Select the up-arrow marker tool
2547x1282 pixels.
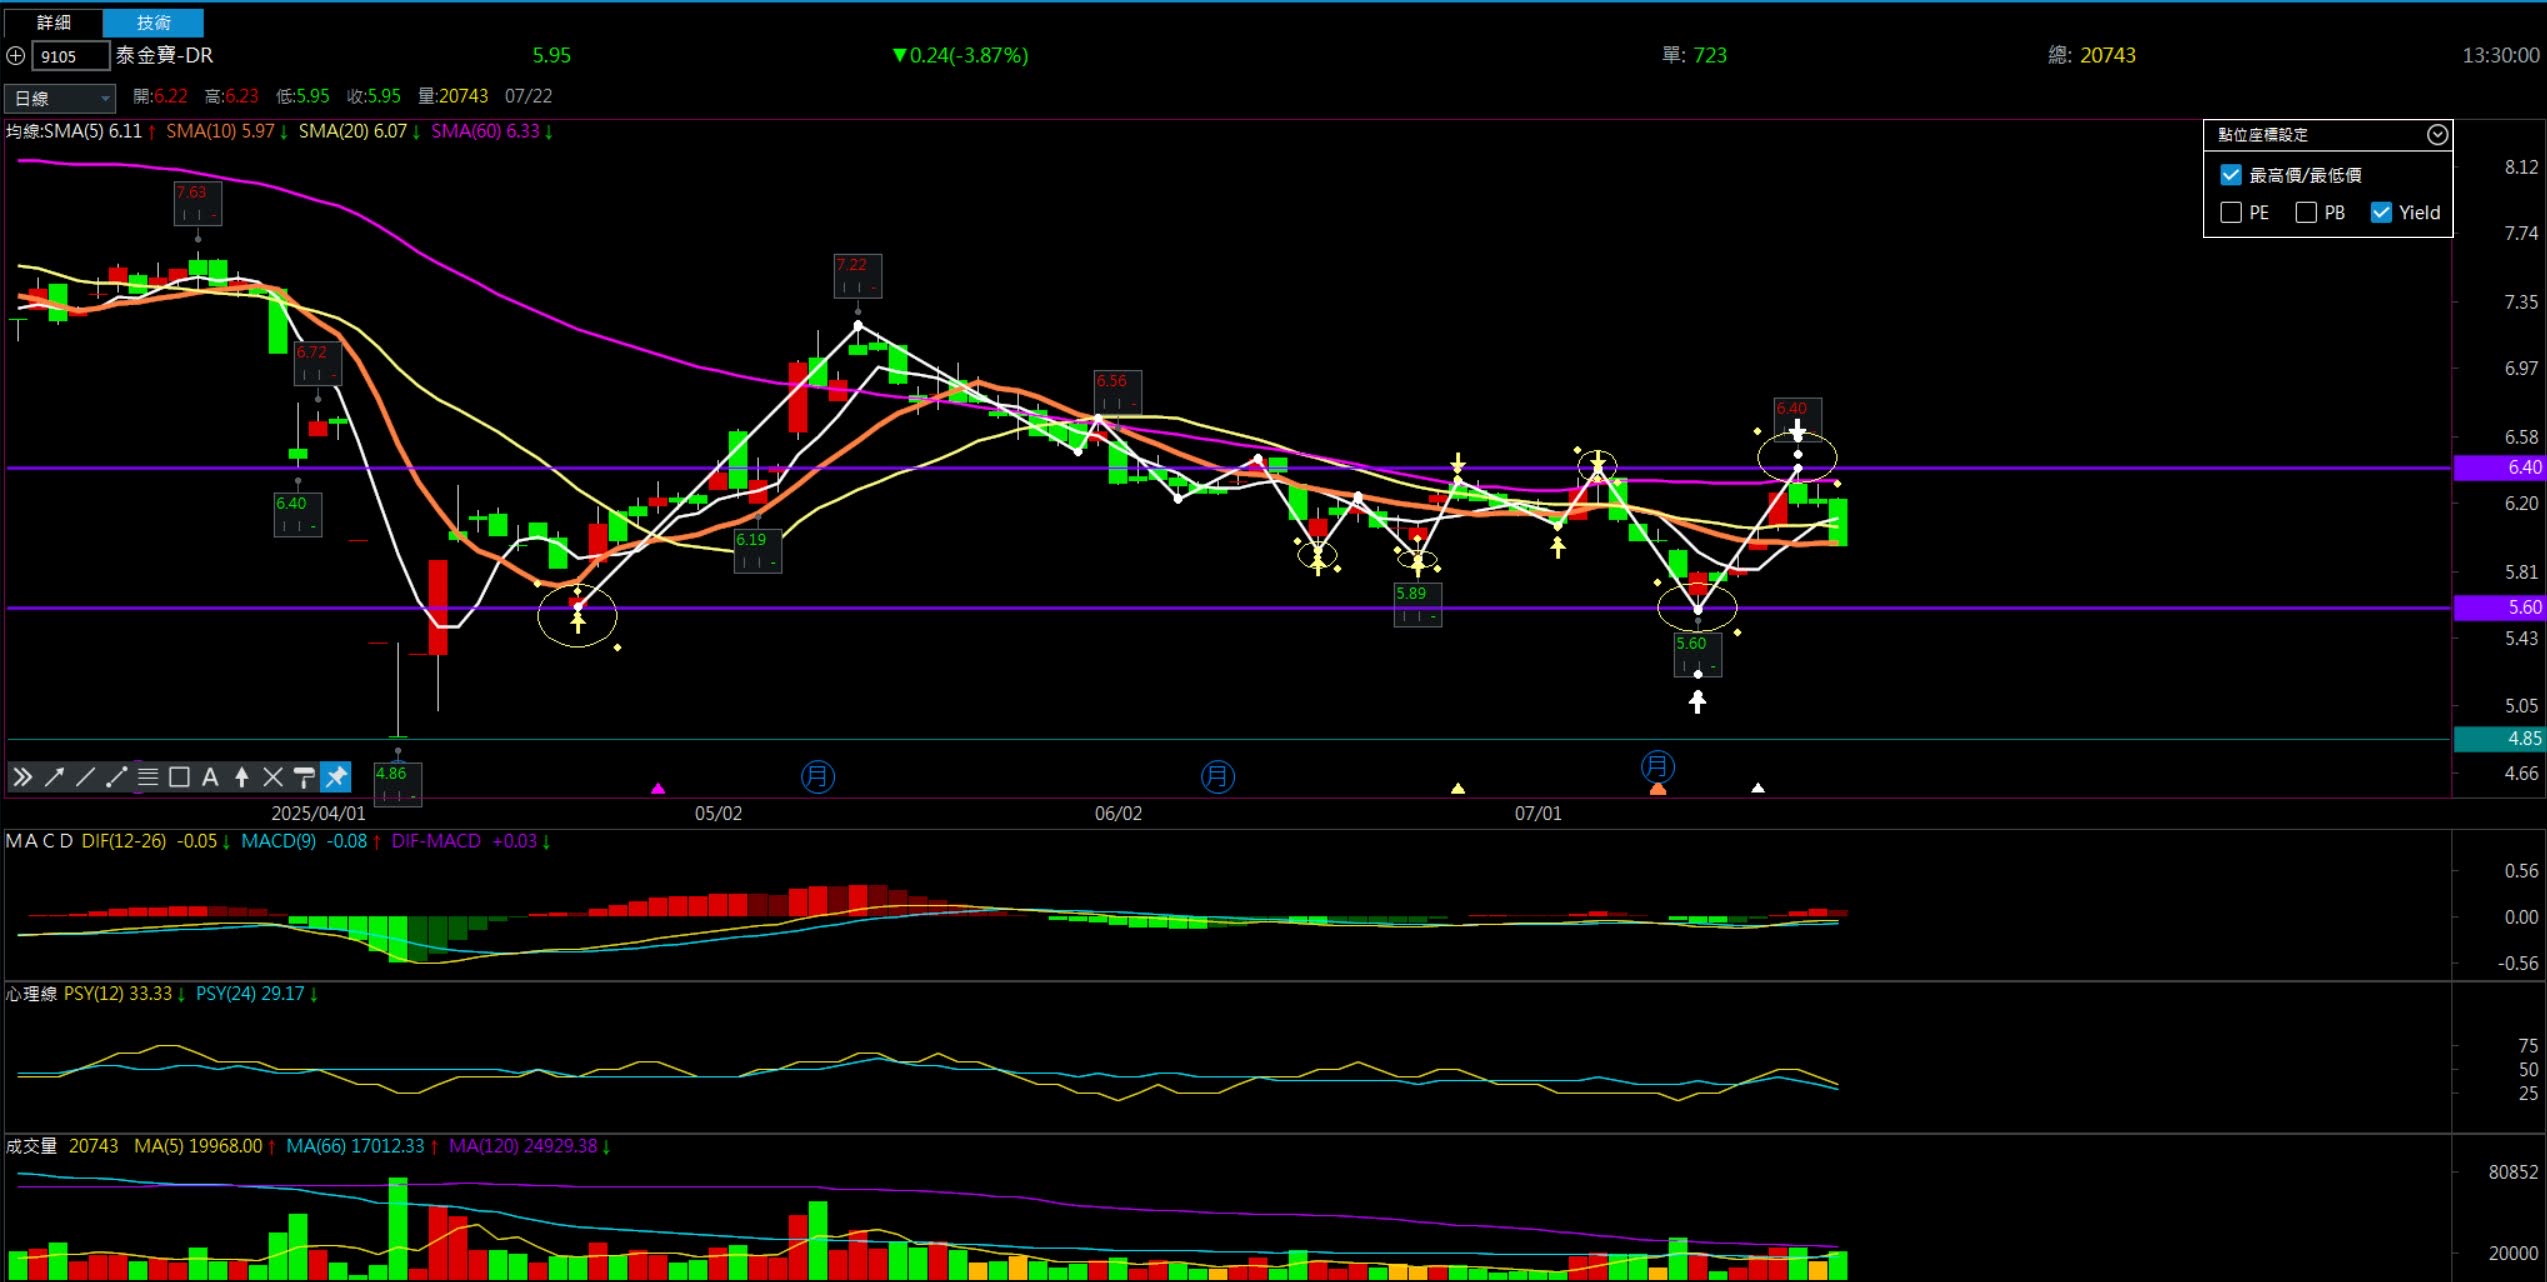[x=241, y=777]
